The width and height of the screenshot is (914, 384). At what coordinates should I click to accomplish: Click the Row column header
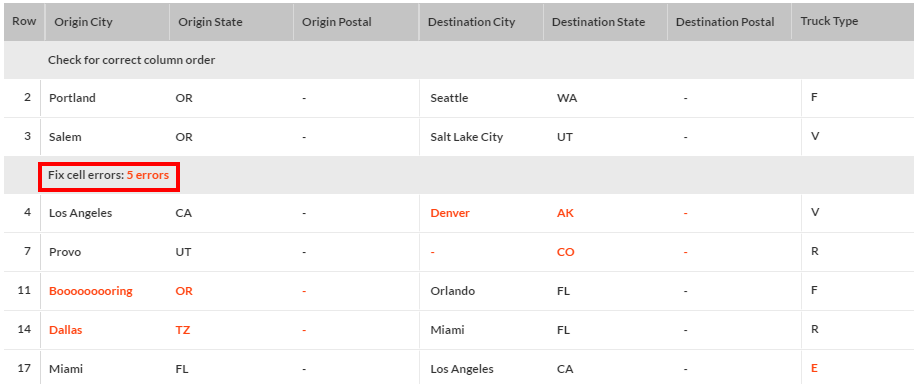point(24,21)
